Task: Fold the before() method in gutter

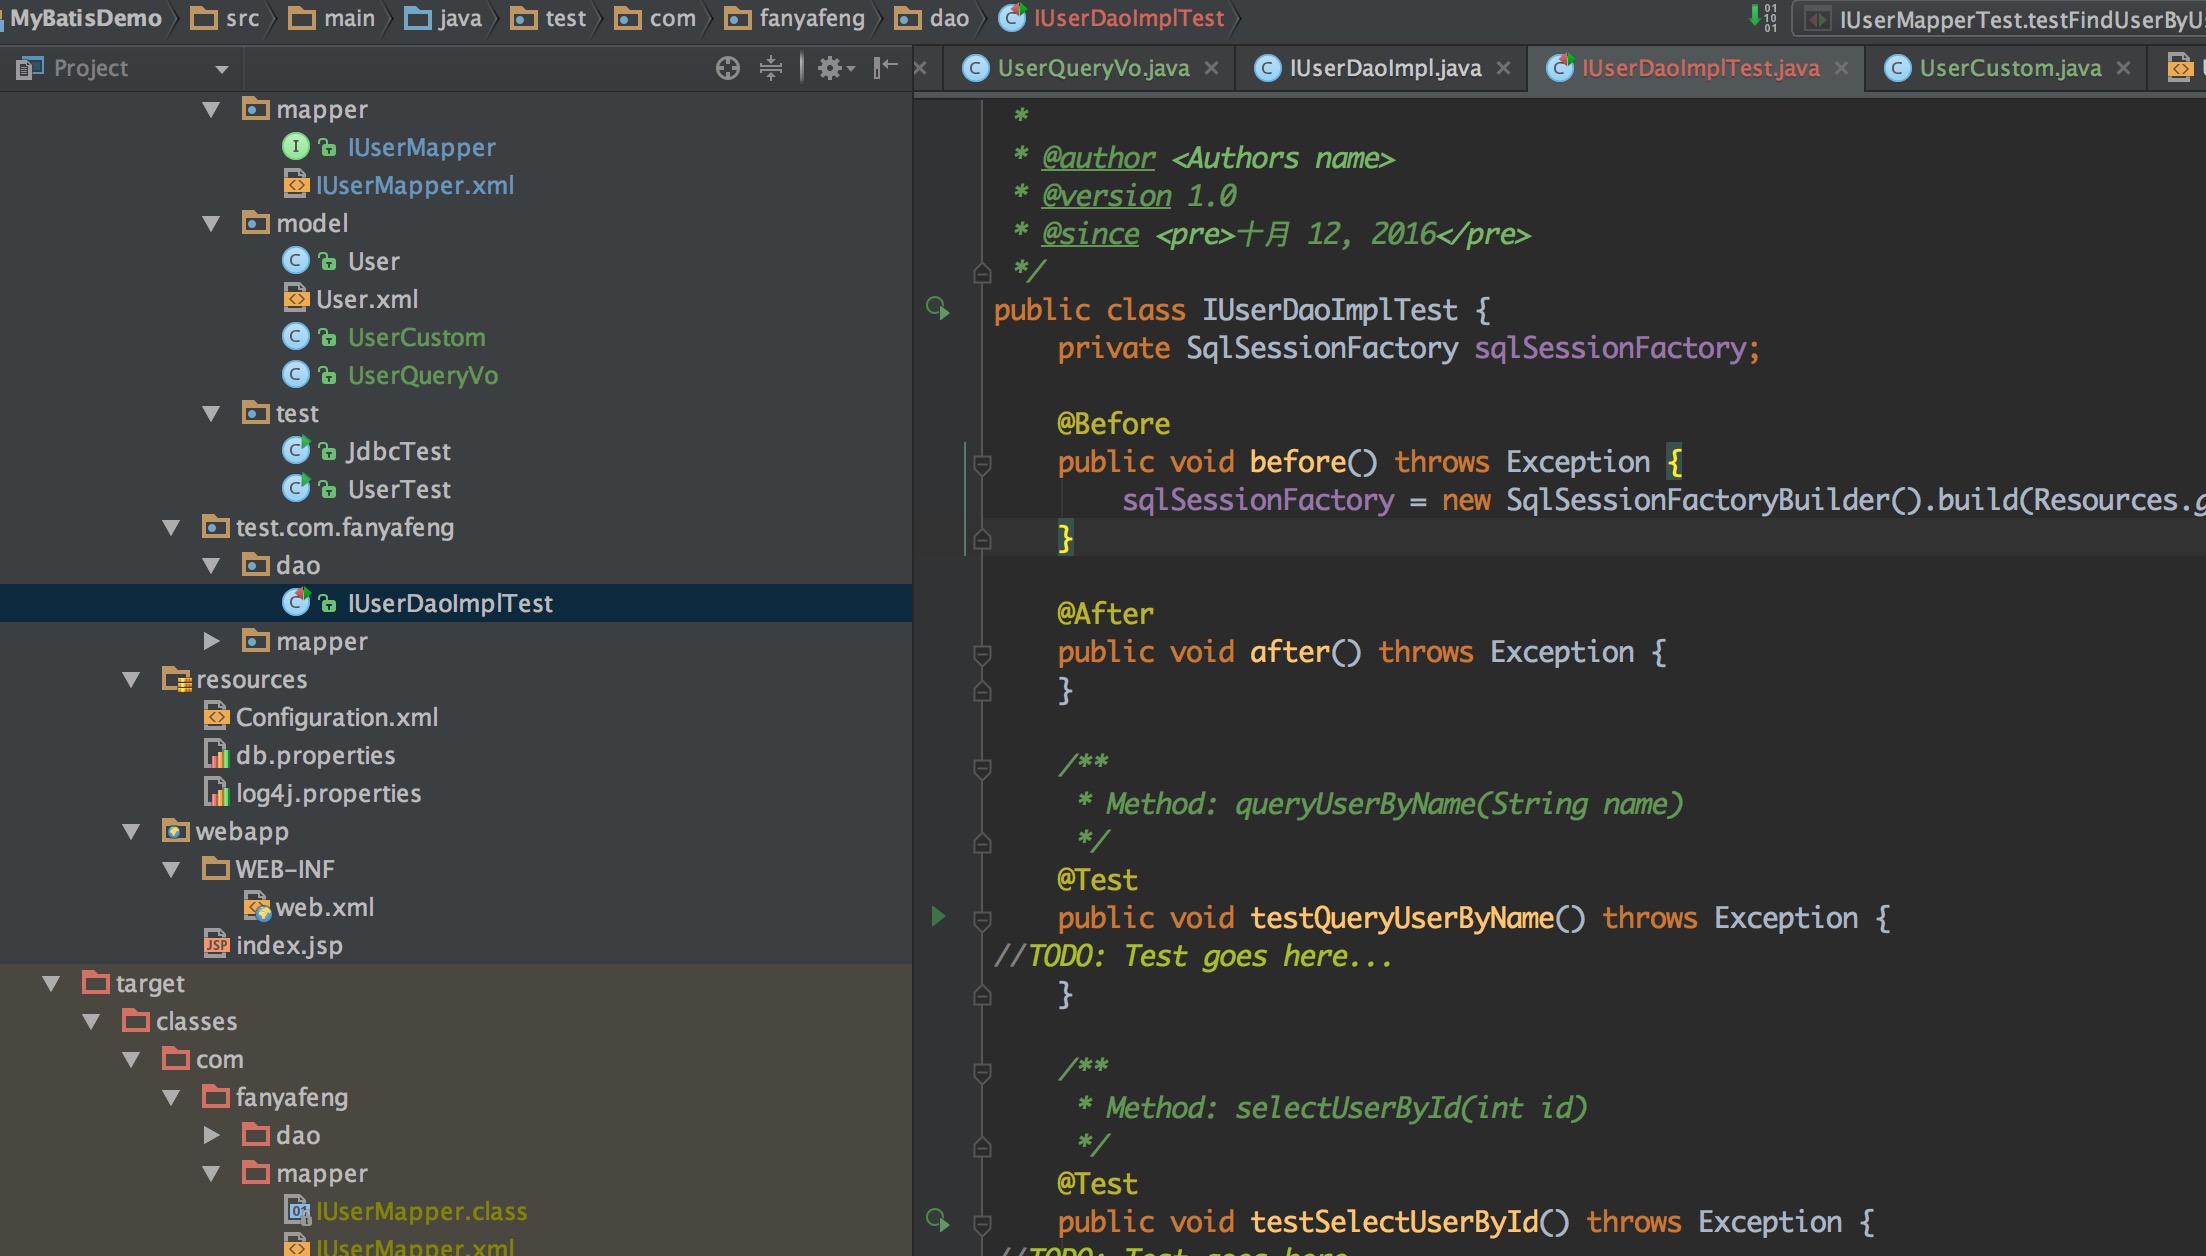Action: coord(982,463)
